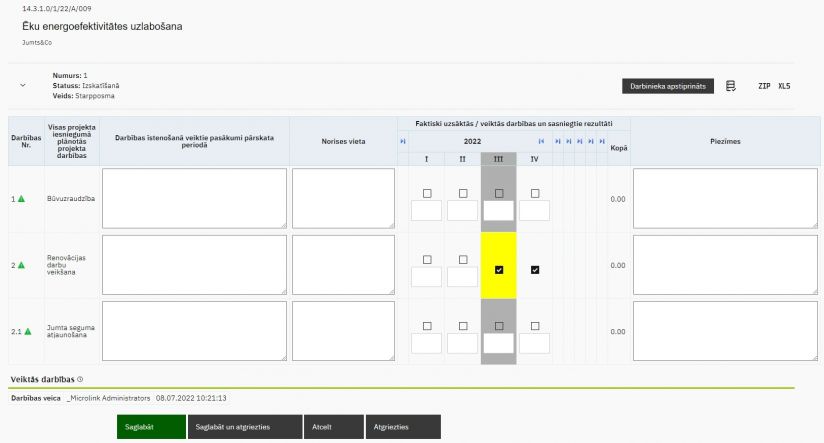
Task: Click the Darbinieka apstiprināts button
Action: (668, 86)
